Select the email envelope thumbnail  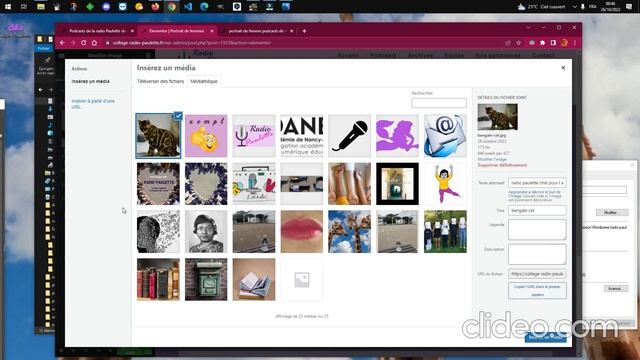[445, 136]
